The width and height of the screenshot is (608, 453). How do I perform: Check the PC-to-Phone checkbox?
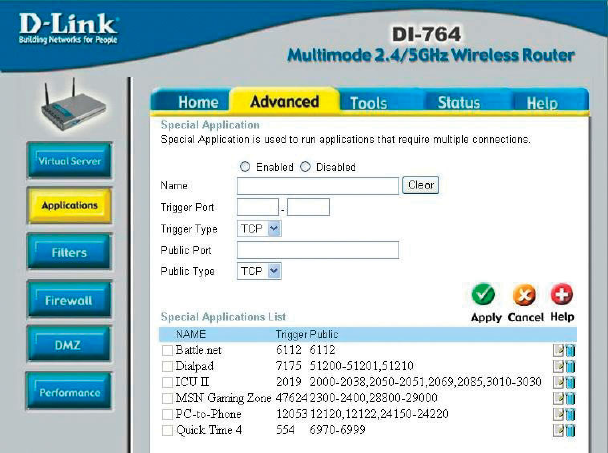pos(167,414)
